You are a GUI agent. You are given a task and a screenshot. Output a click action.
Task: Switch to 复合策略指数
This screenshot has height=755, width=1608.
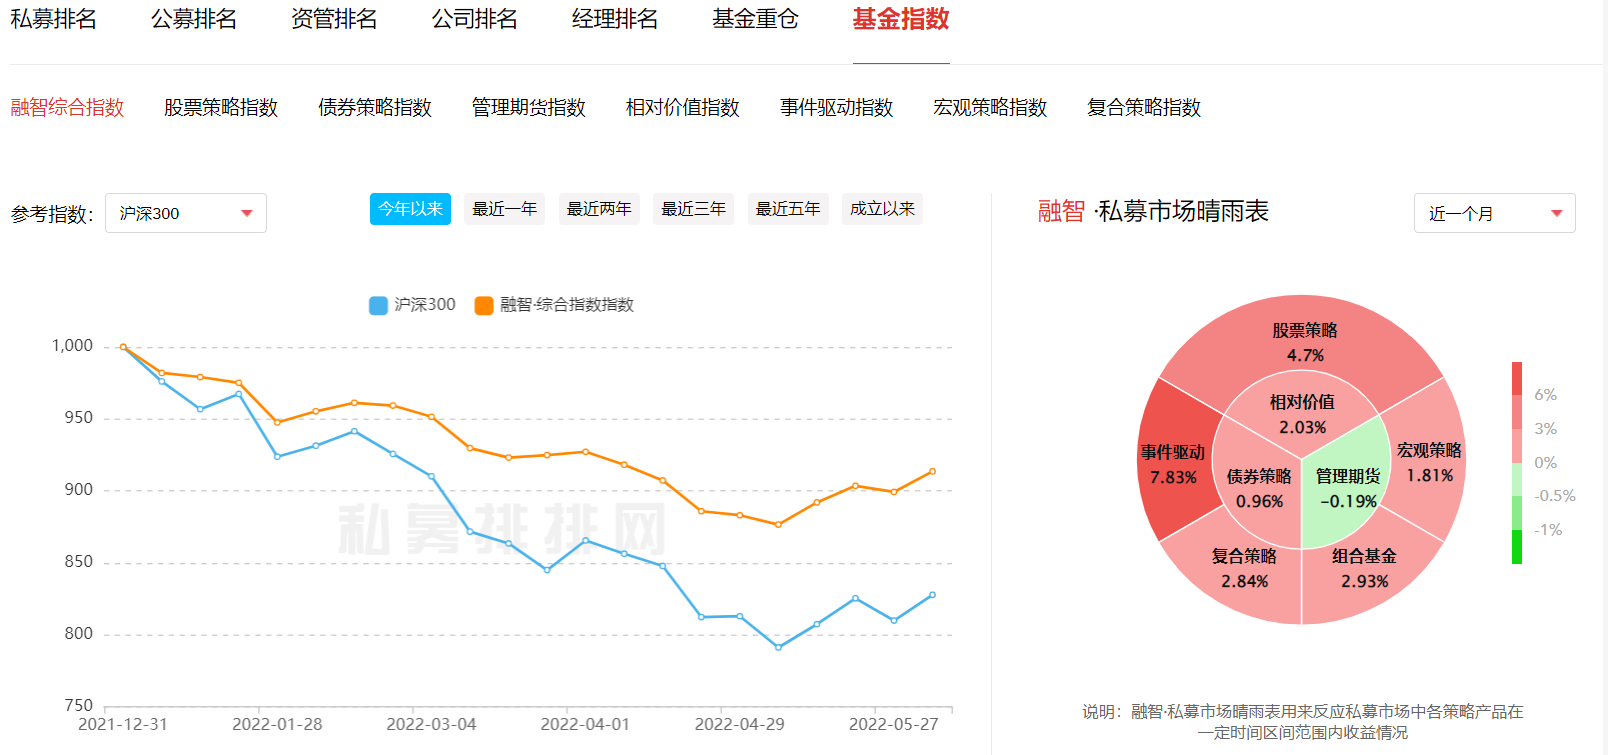coord(1144,107)
